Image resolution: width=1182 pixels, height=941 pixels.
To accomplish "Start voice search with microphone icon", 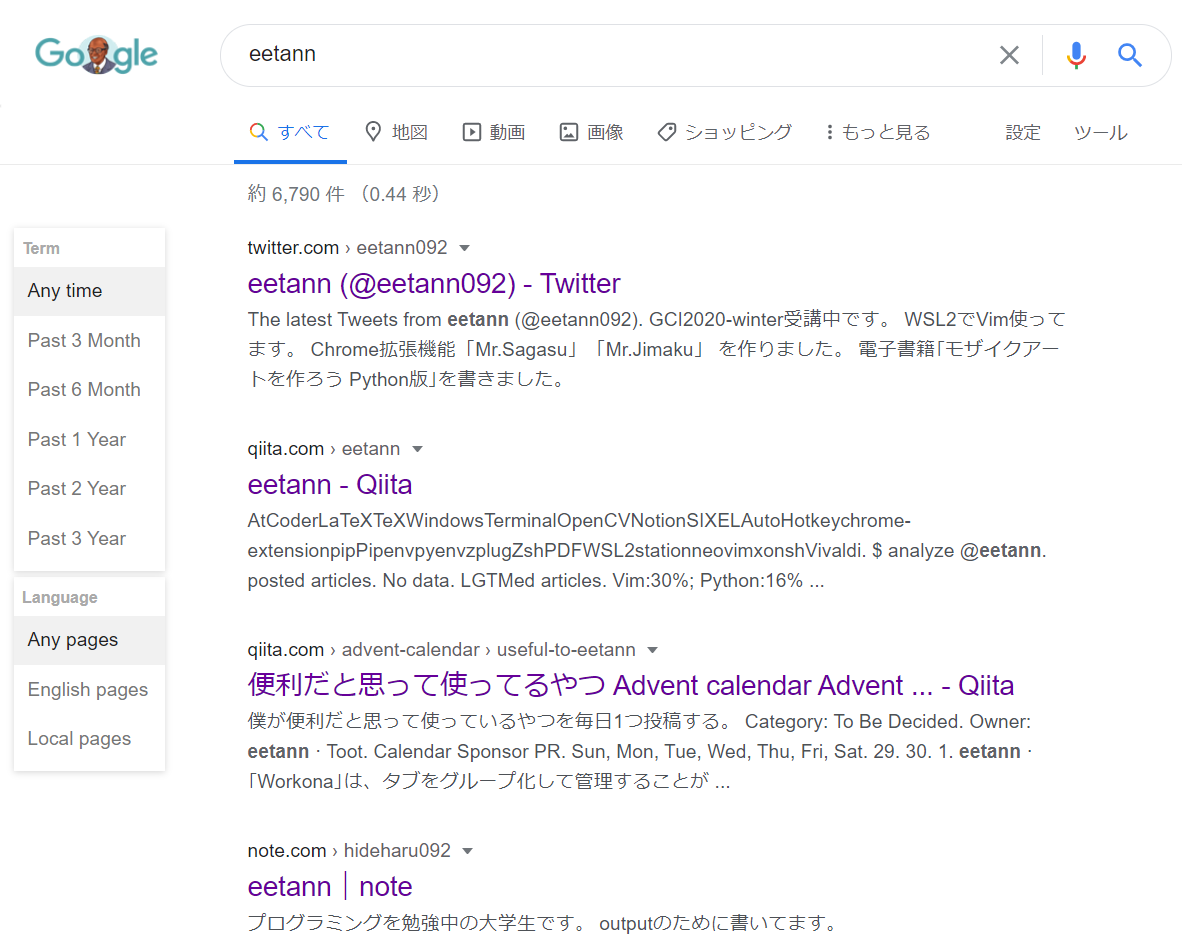I will point(1076,55).
